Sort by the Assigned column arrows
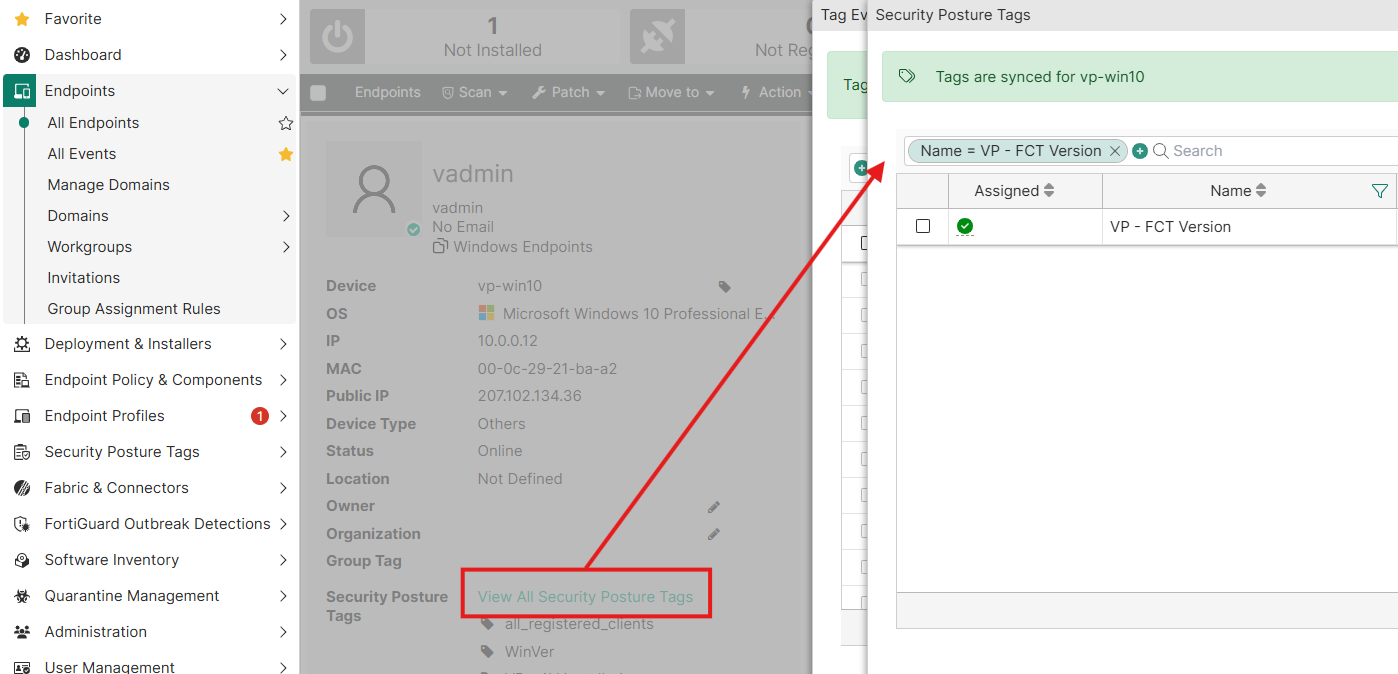 tap(1049, 190)
